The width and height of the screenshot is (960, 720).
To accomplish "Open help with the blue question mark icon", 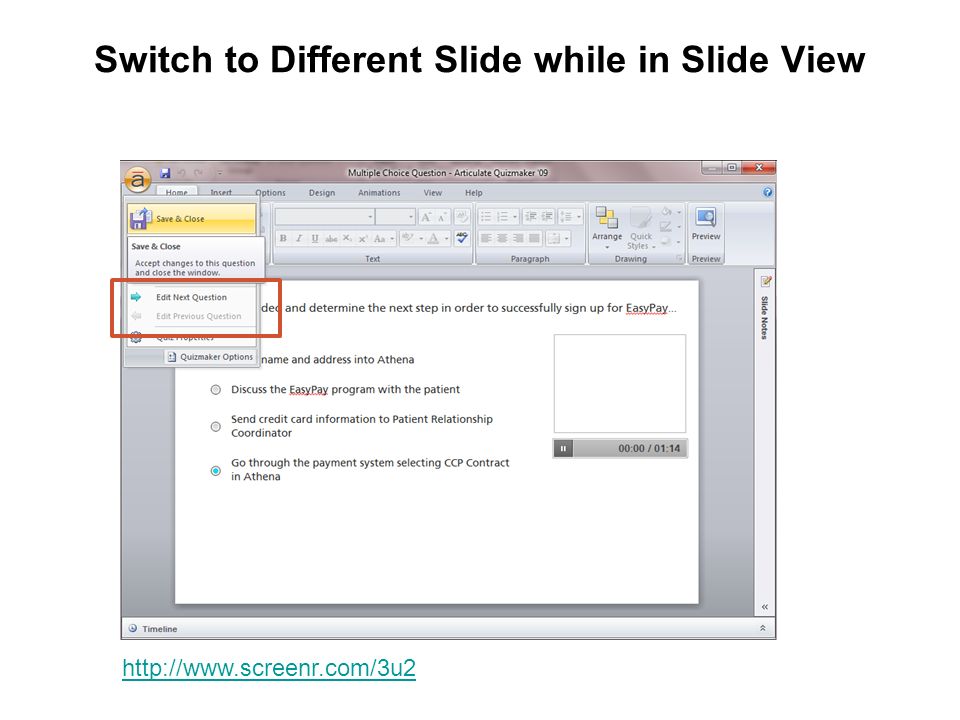I will (x=768, y=192).
